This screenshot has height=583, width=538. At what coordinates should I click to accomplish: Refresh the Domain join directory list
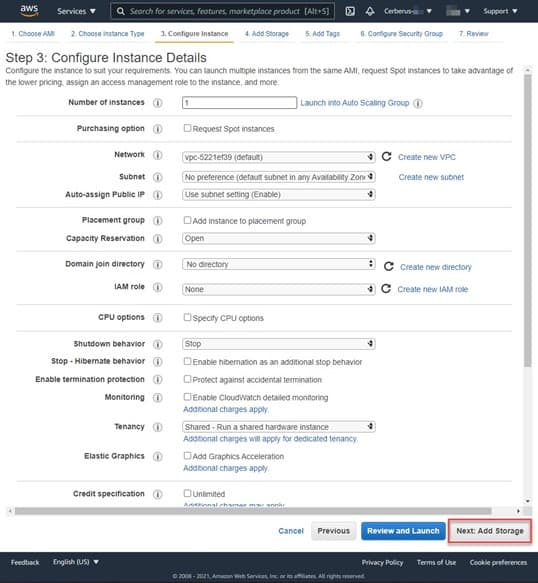[389, 266]
